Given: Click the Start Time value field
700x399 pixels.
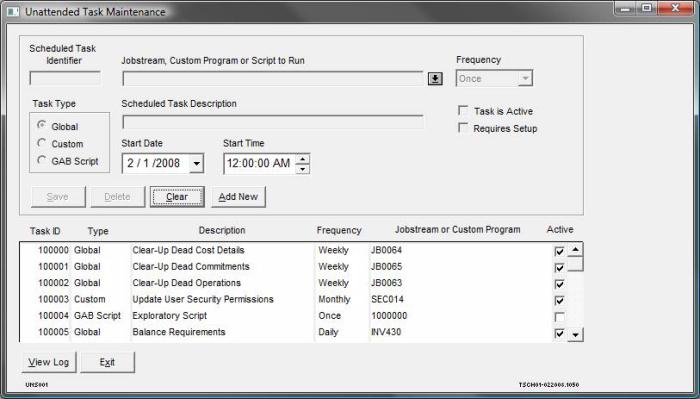Looking at the screenshot, I should click(x=259, y=163).
